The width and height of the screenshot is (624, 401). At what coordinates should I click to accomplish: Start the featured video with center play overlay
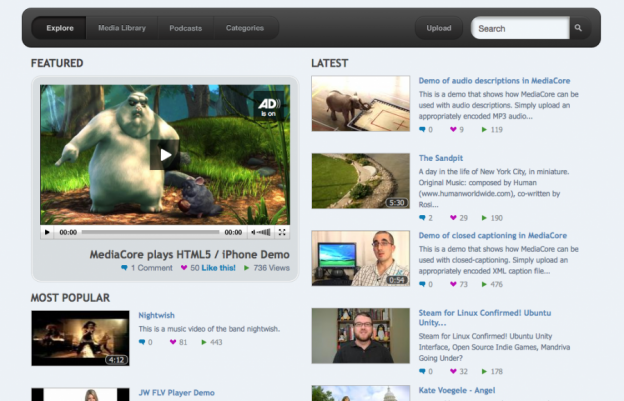coord(164,155)
